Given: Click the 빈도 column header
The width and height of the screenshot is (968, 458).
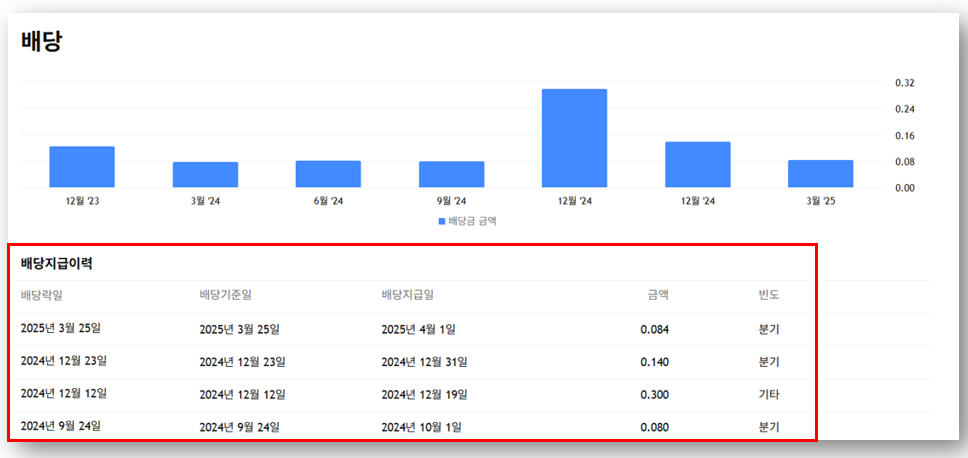Looking at the screenshot, I should 769,295.
